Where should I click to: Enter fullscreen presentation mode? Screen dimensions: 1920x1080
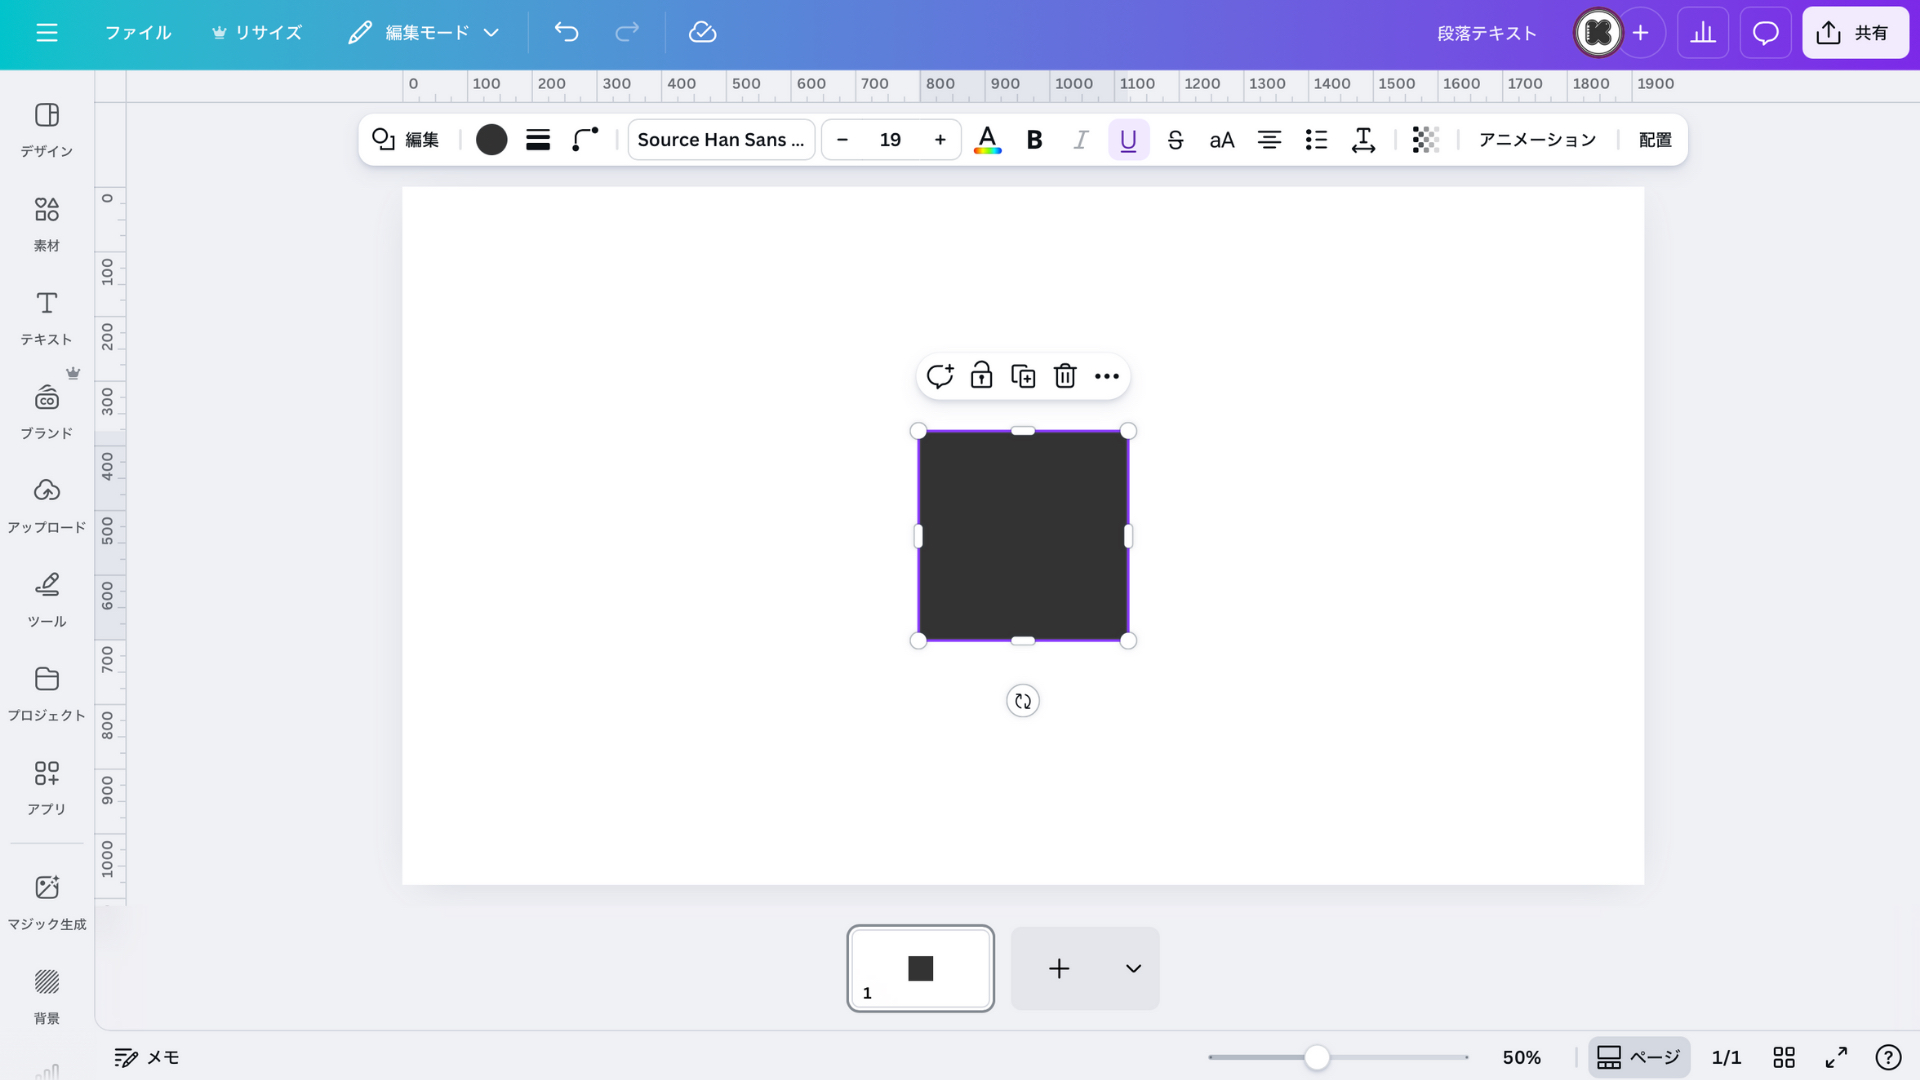tap(1836, 1057)
